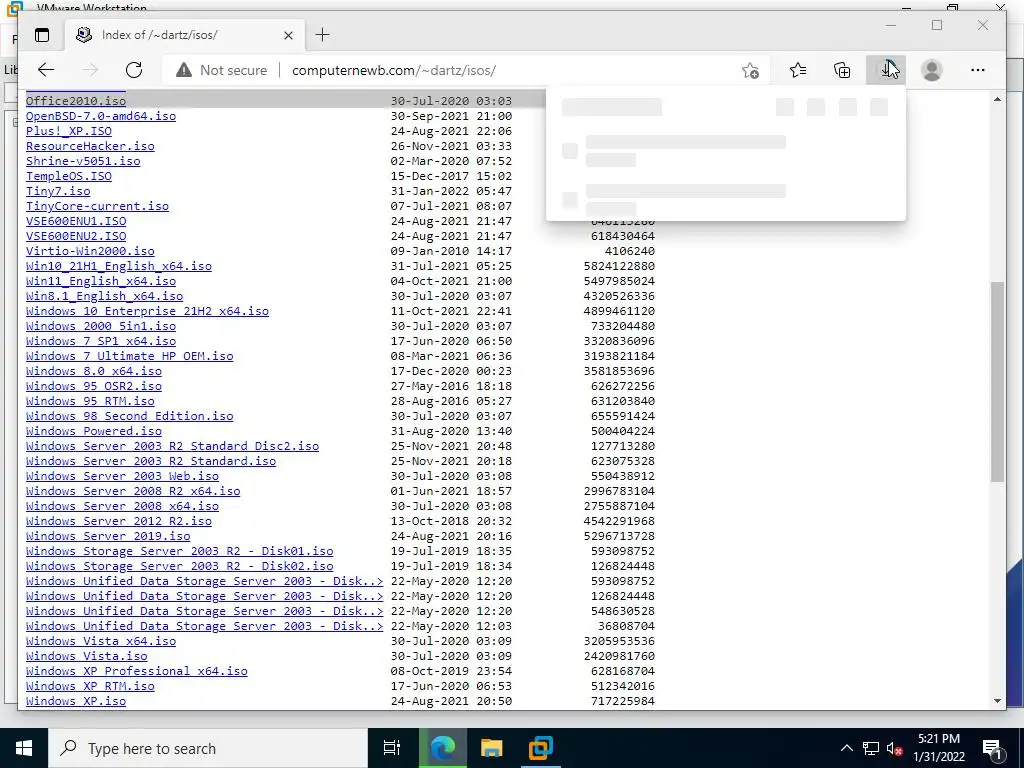Click the page scrollbar down arrow

[997, 701]
